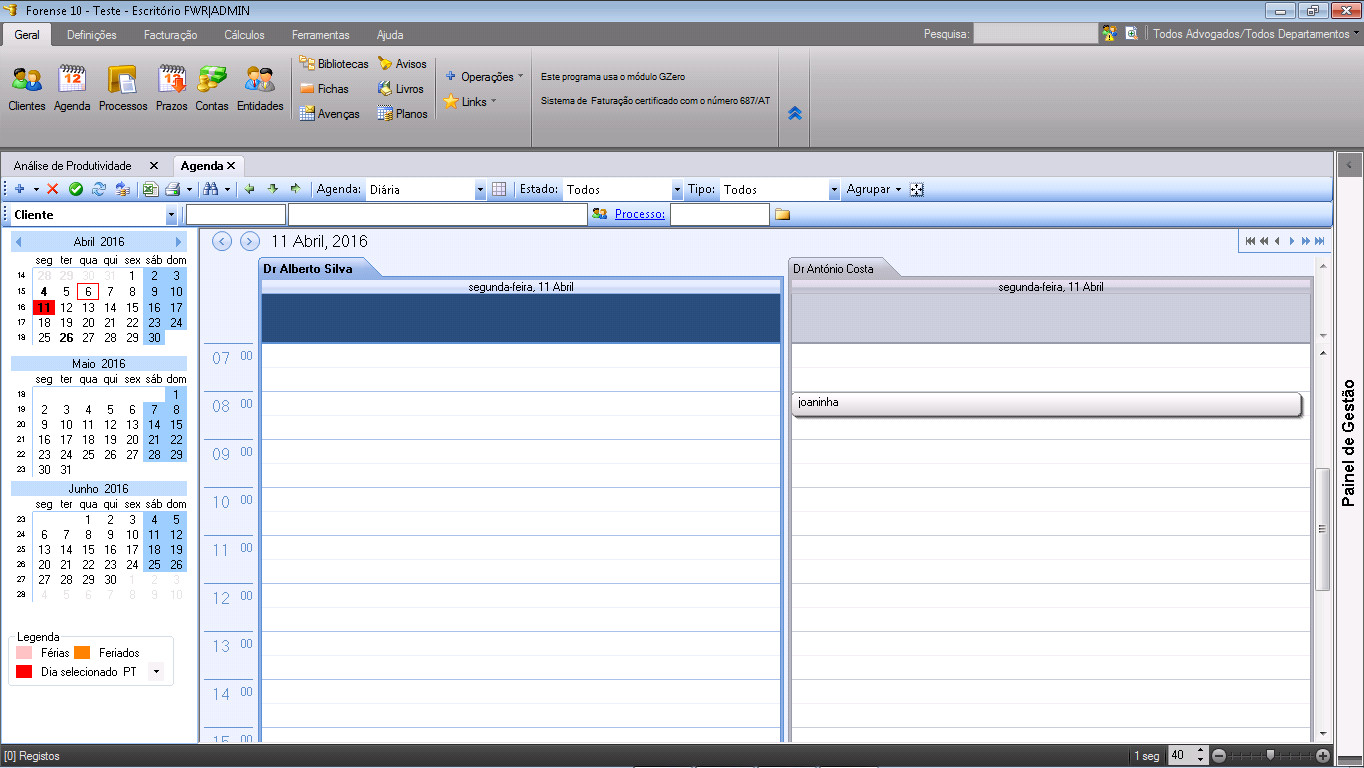Open Bibliotecas from the ribbon
The height and width of the screenshot is (768, 1364).
pos(334,64)
